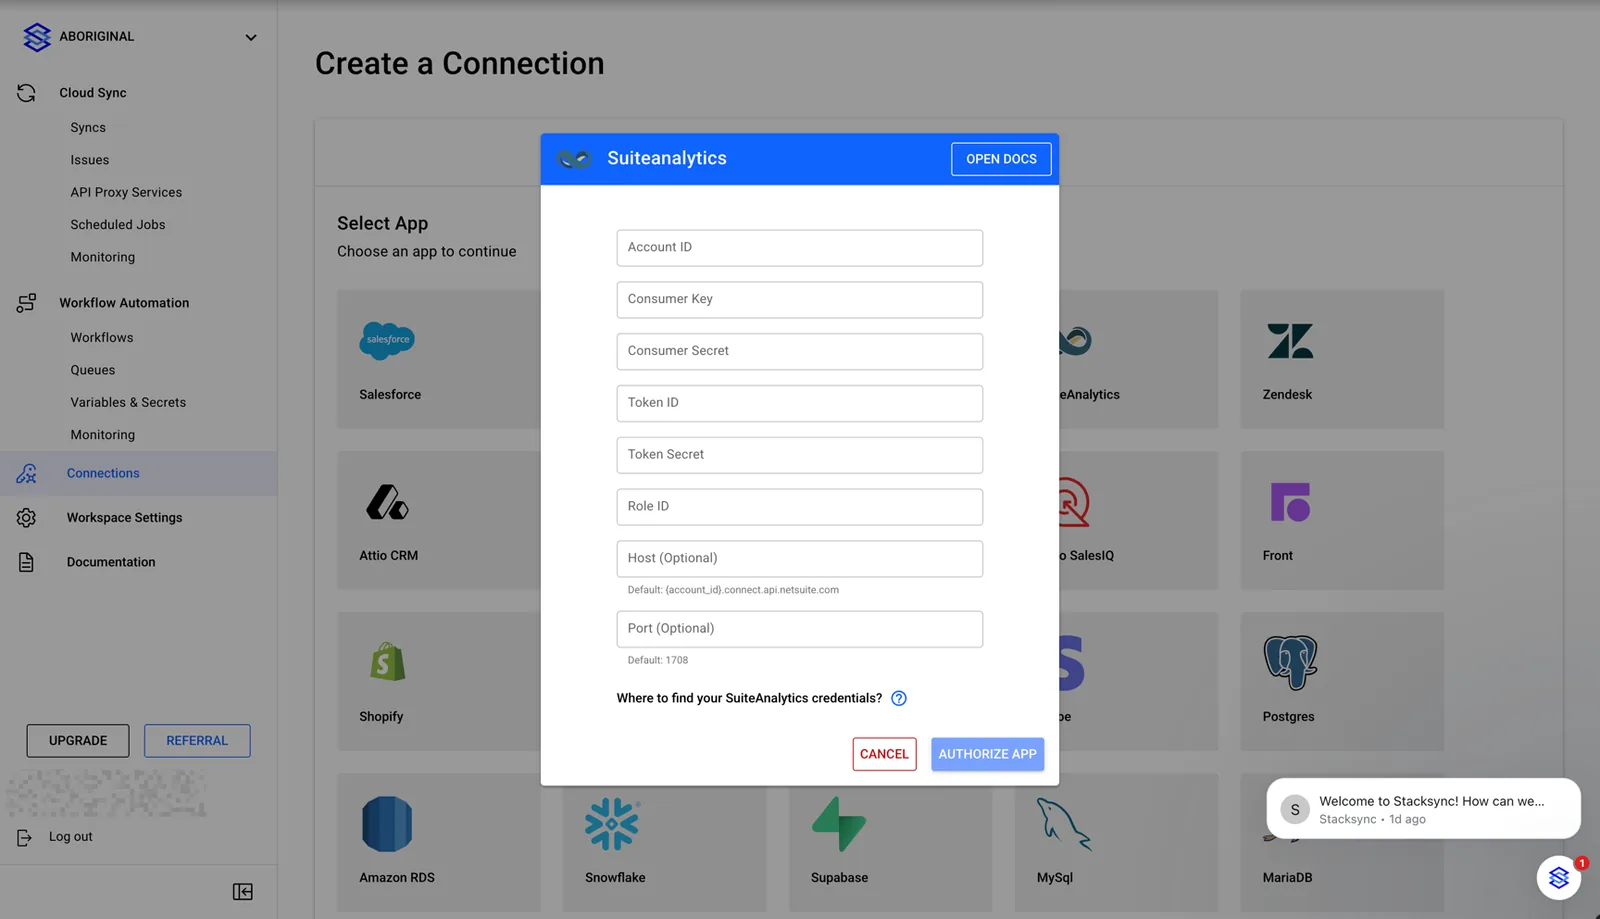
Task: Open the Workflows item
Action: [x=102, y=338]
